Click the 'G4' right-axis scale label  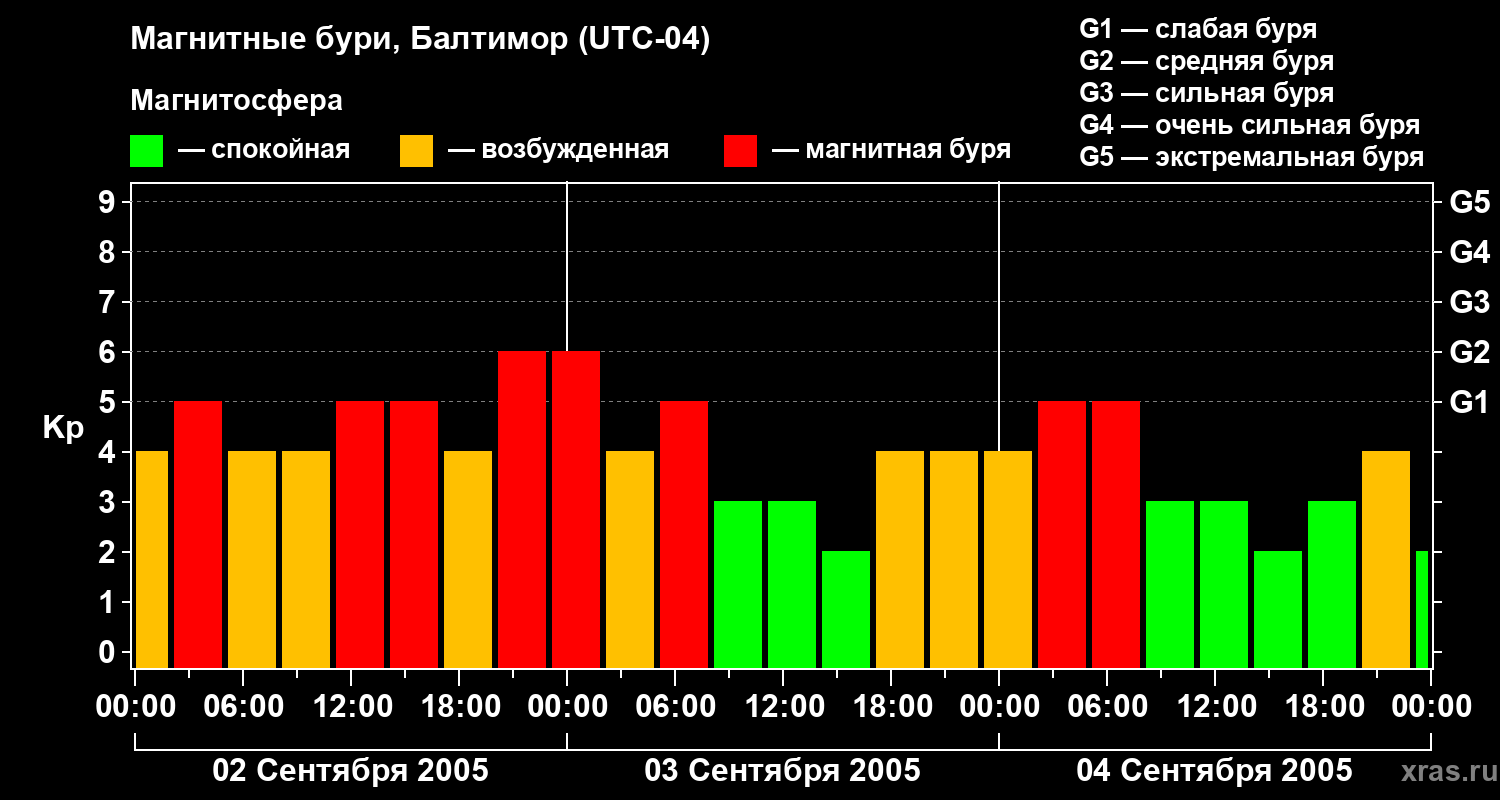tap(1469, 252)
